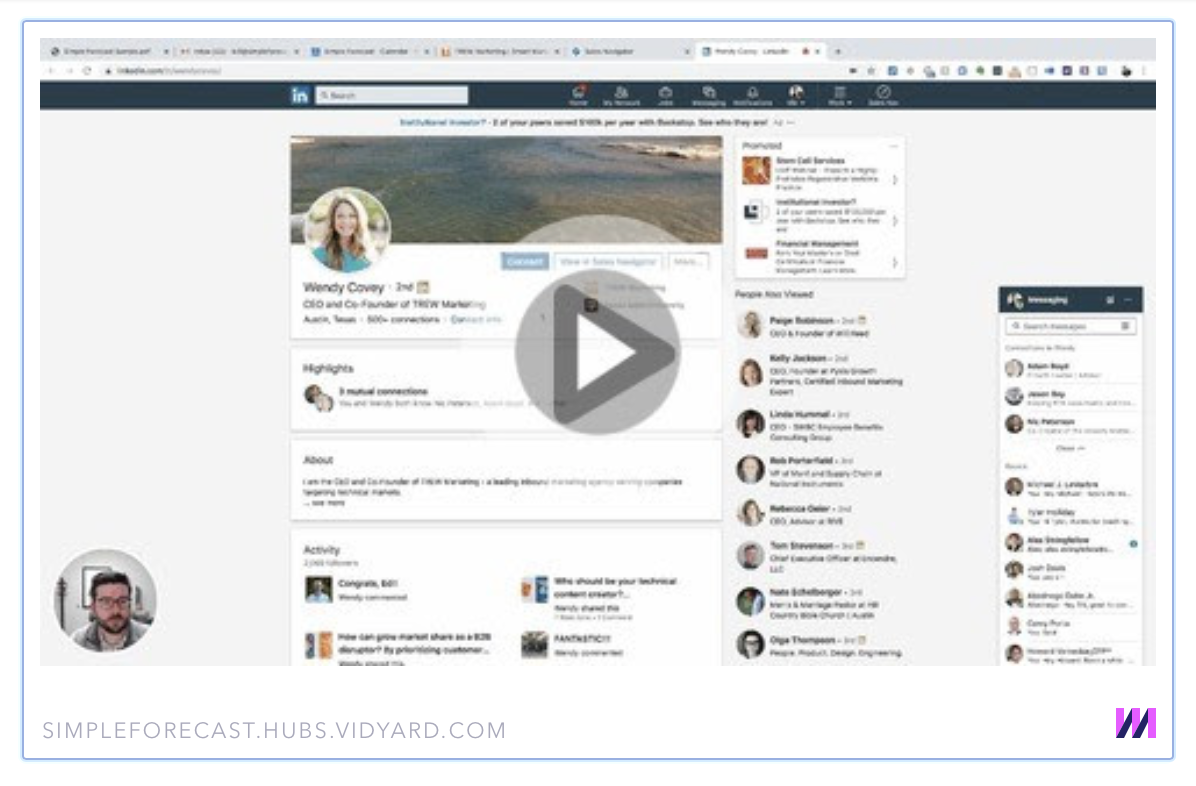Open the My Network icon
1196x786 pixels.
point(622,95)
